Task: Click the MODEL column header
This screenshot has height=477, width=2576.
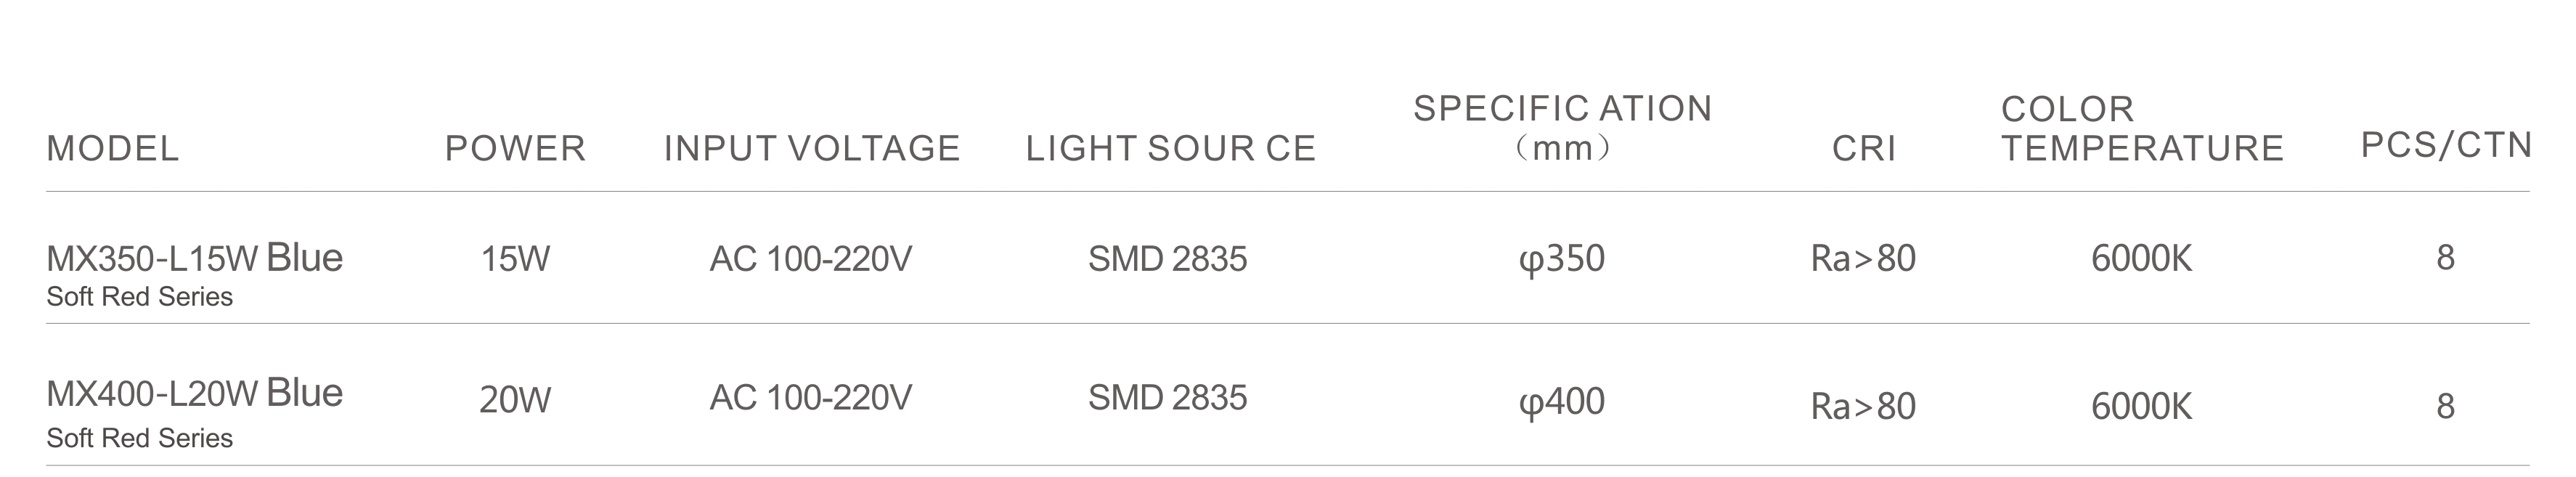Action: pyautogui.click(x=113, y=148)
